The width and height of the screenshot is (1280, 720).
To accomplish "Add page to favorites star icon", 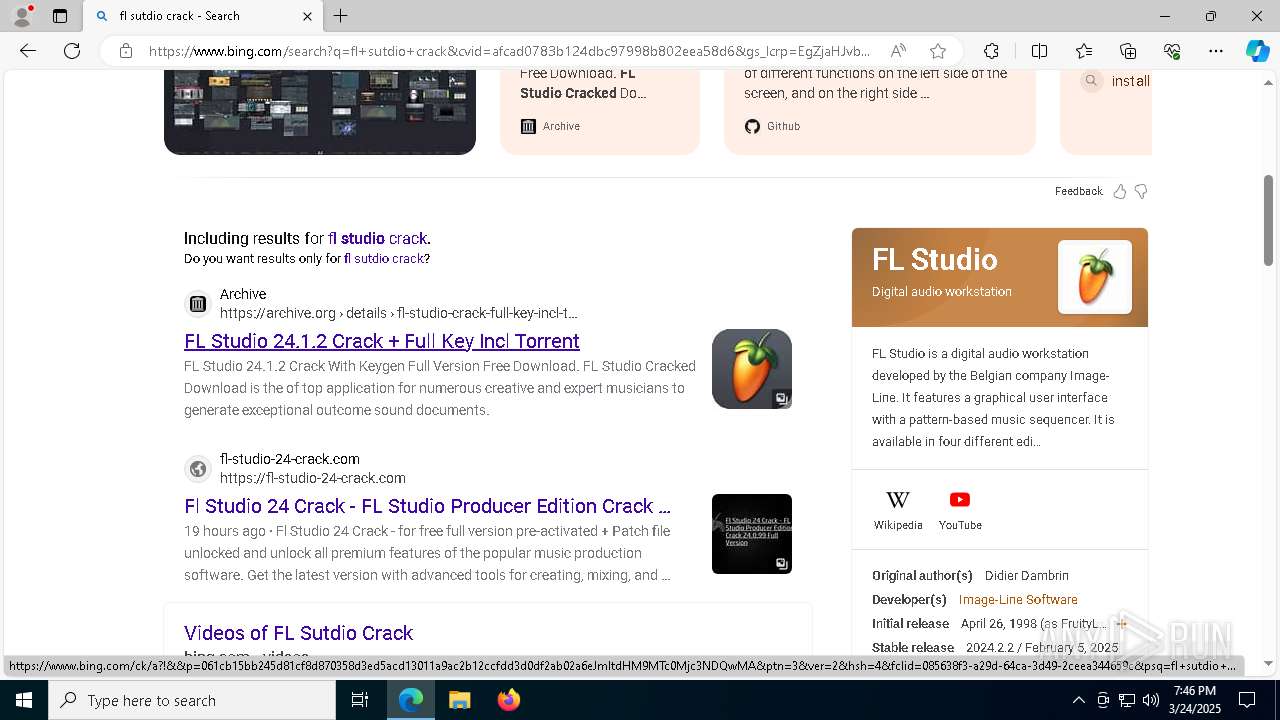I will coord(938,51).
